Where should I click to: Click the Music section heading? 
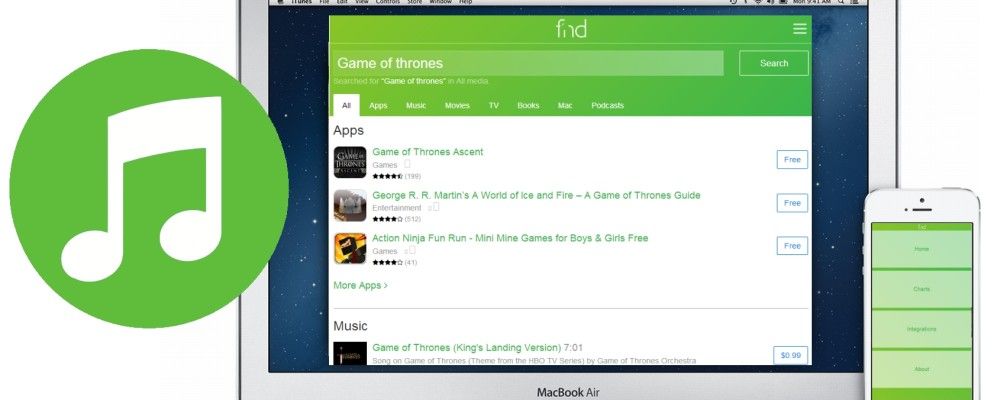[350, 326]
